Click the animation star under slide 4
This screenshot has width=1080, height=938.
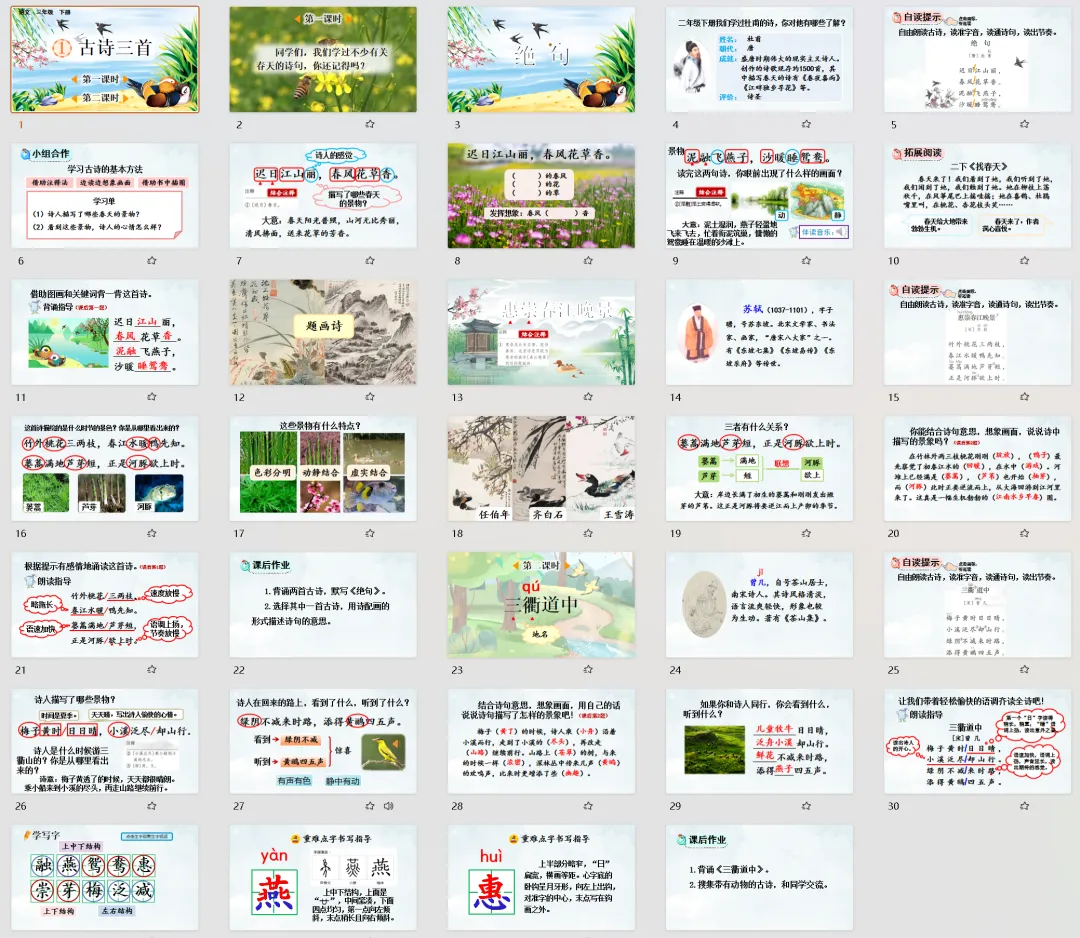[806, 124]
